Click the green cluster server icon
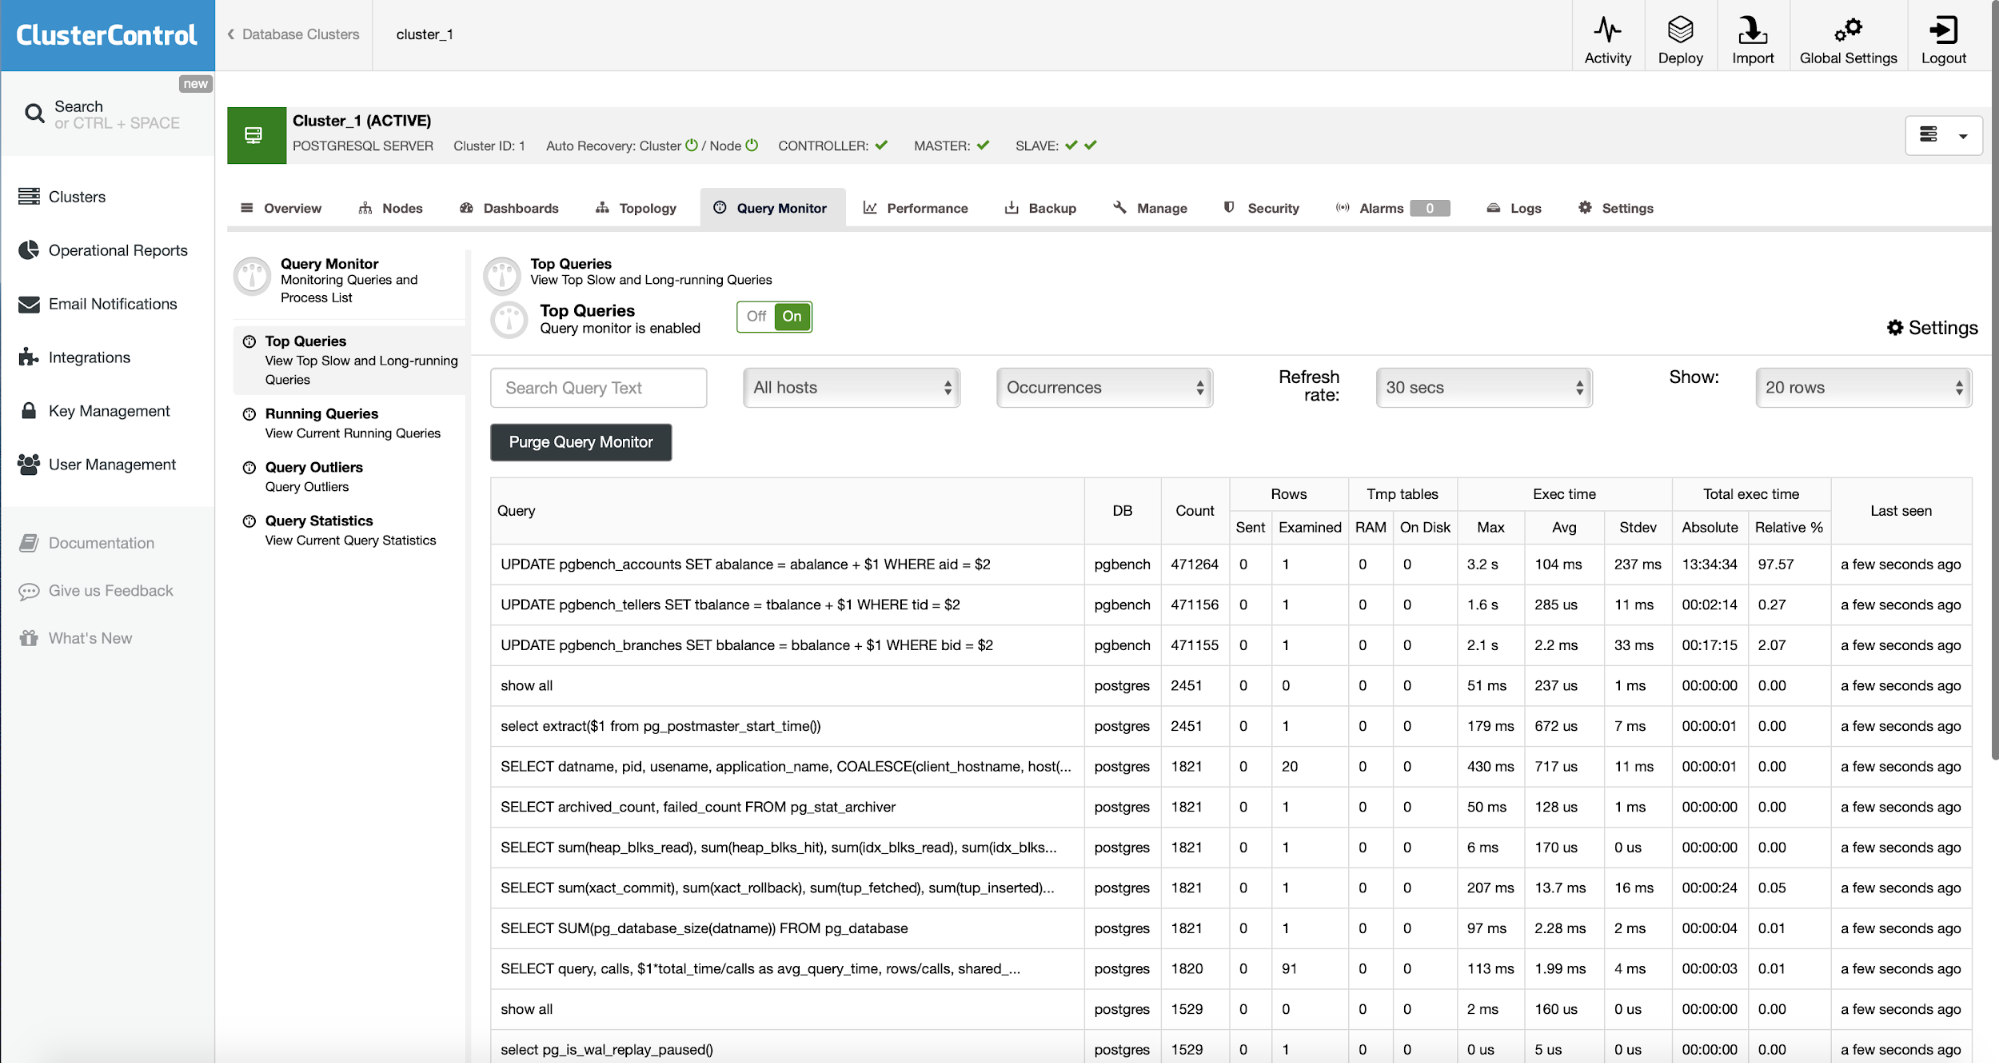This screenshot has width=1999, height=1064. (256, 135)
